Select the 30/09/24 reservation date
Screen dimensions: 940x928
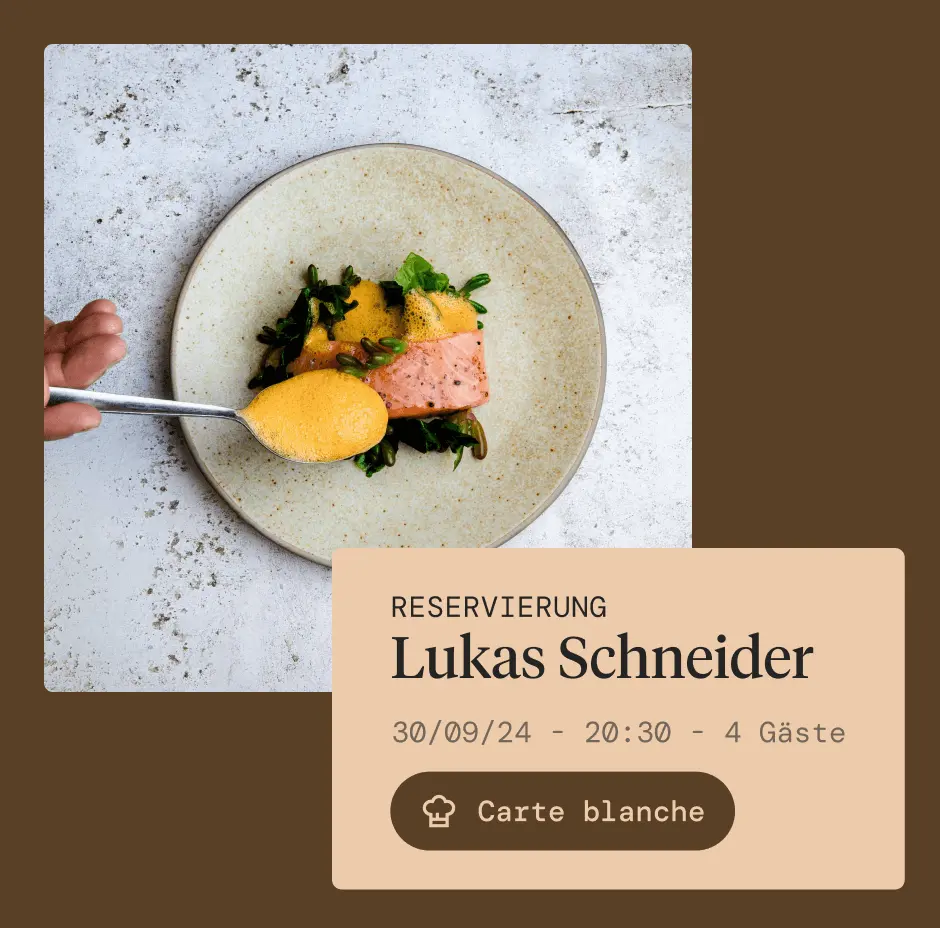click(x=462, y=733)
